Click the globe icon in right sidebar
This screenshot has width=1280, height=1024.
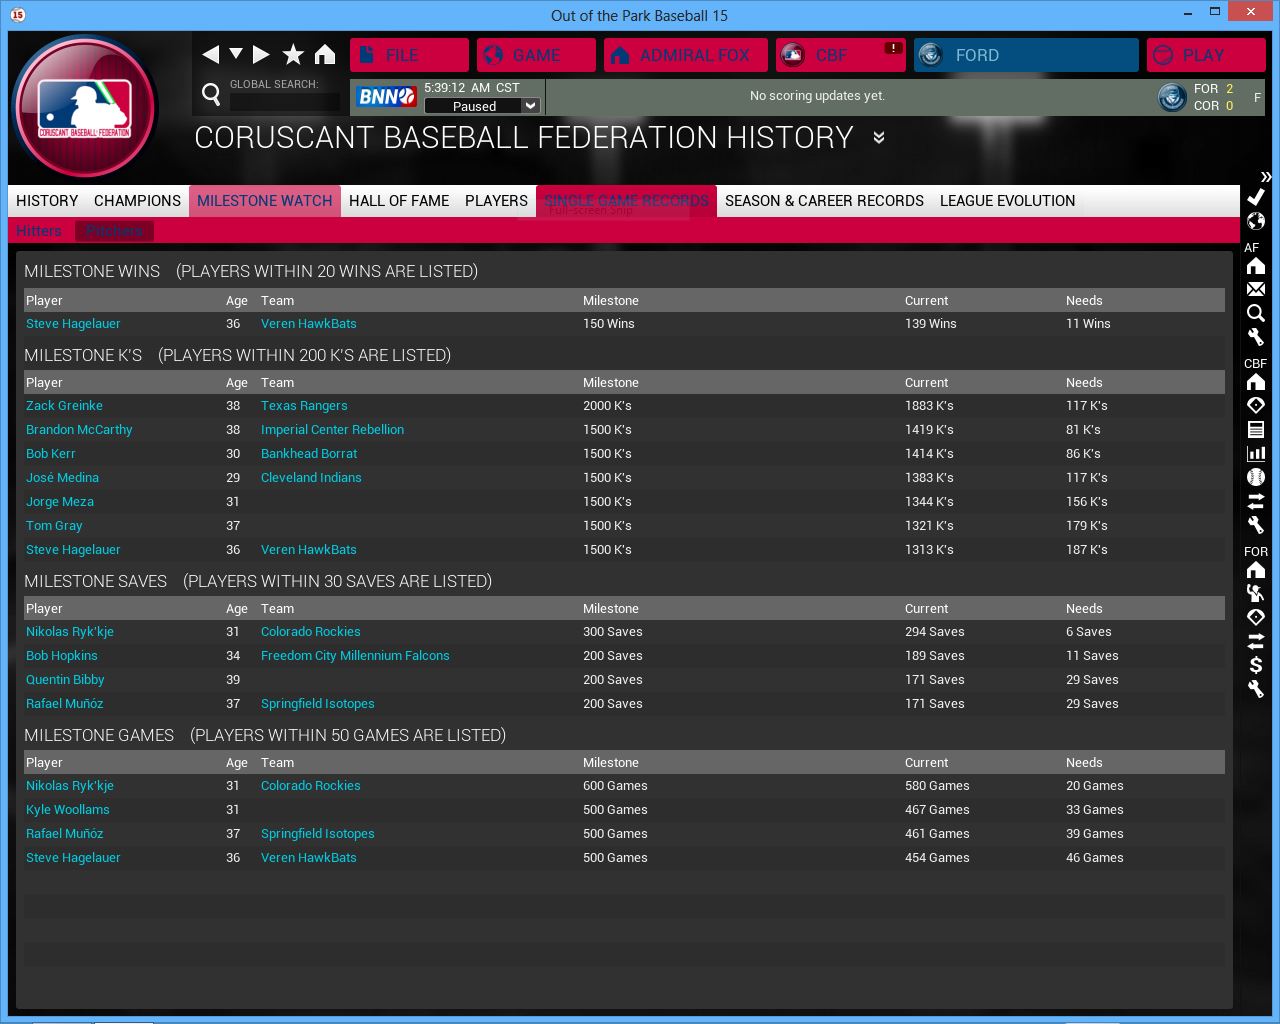tap(1256, 221)
